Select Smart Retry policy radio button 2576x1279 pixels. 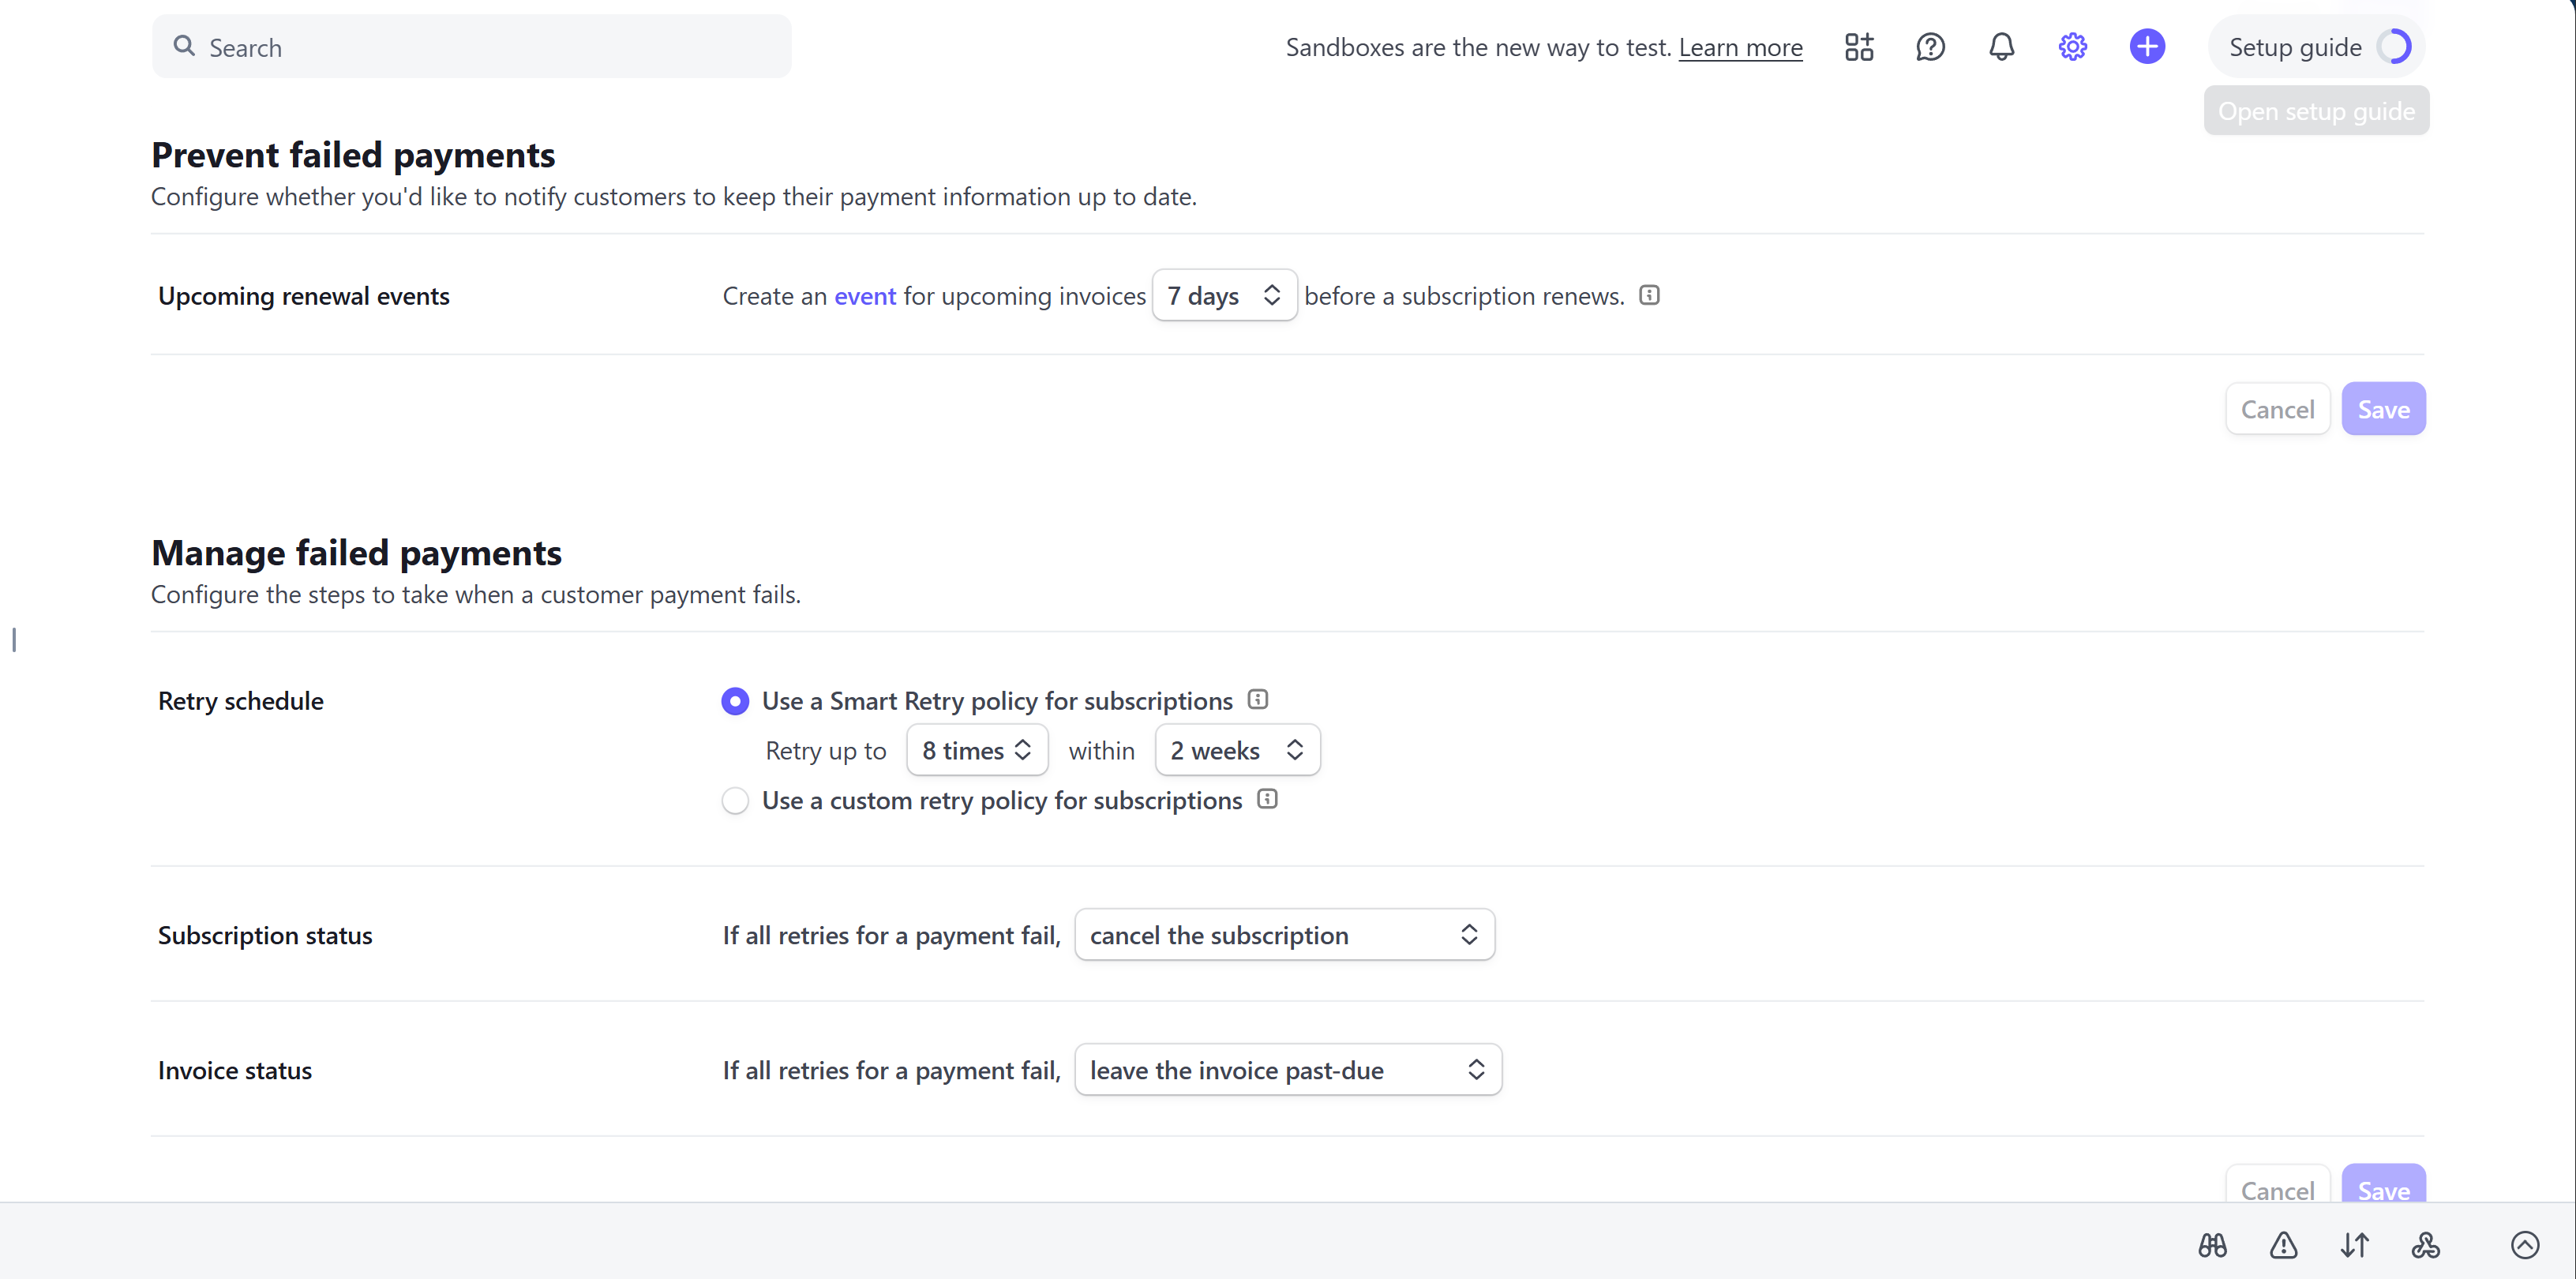click(x=735, y=701)
